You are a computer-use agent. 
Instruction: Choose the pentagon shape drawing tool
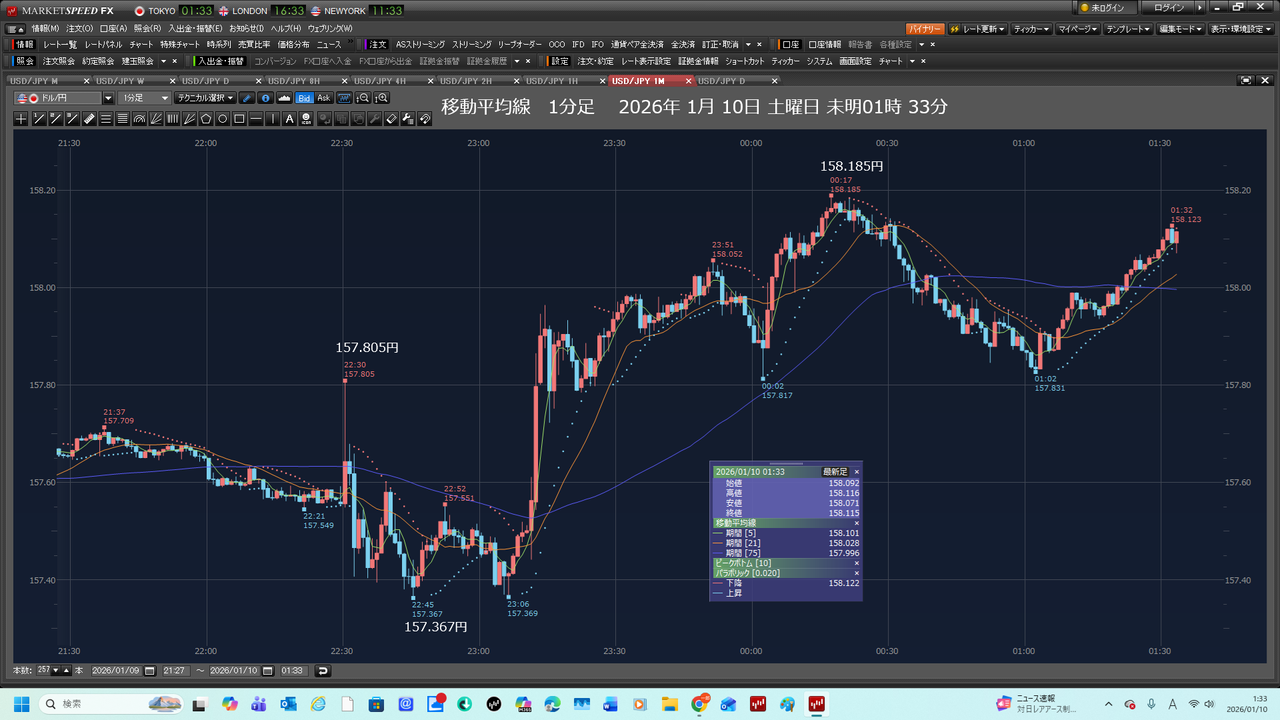pos(206,119)
